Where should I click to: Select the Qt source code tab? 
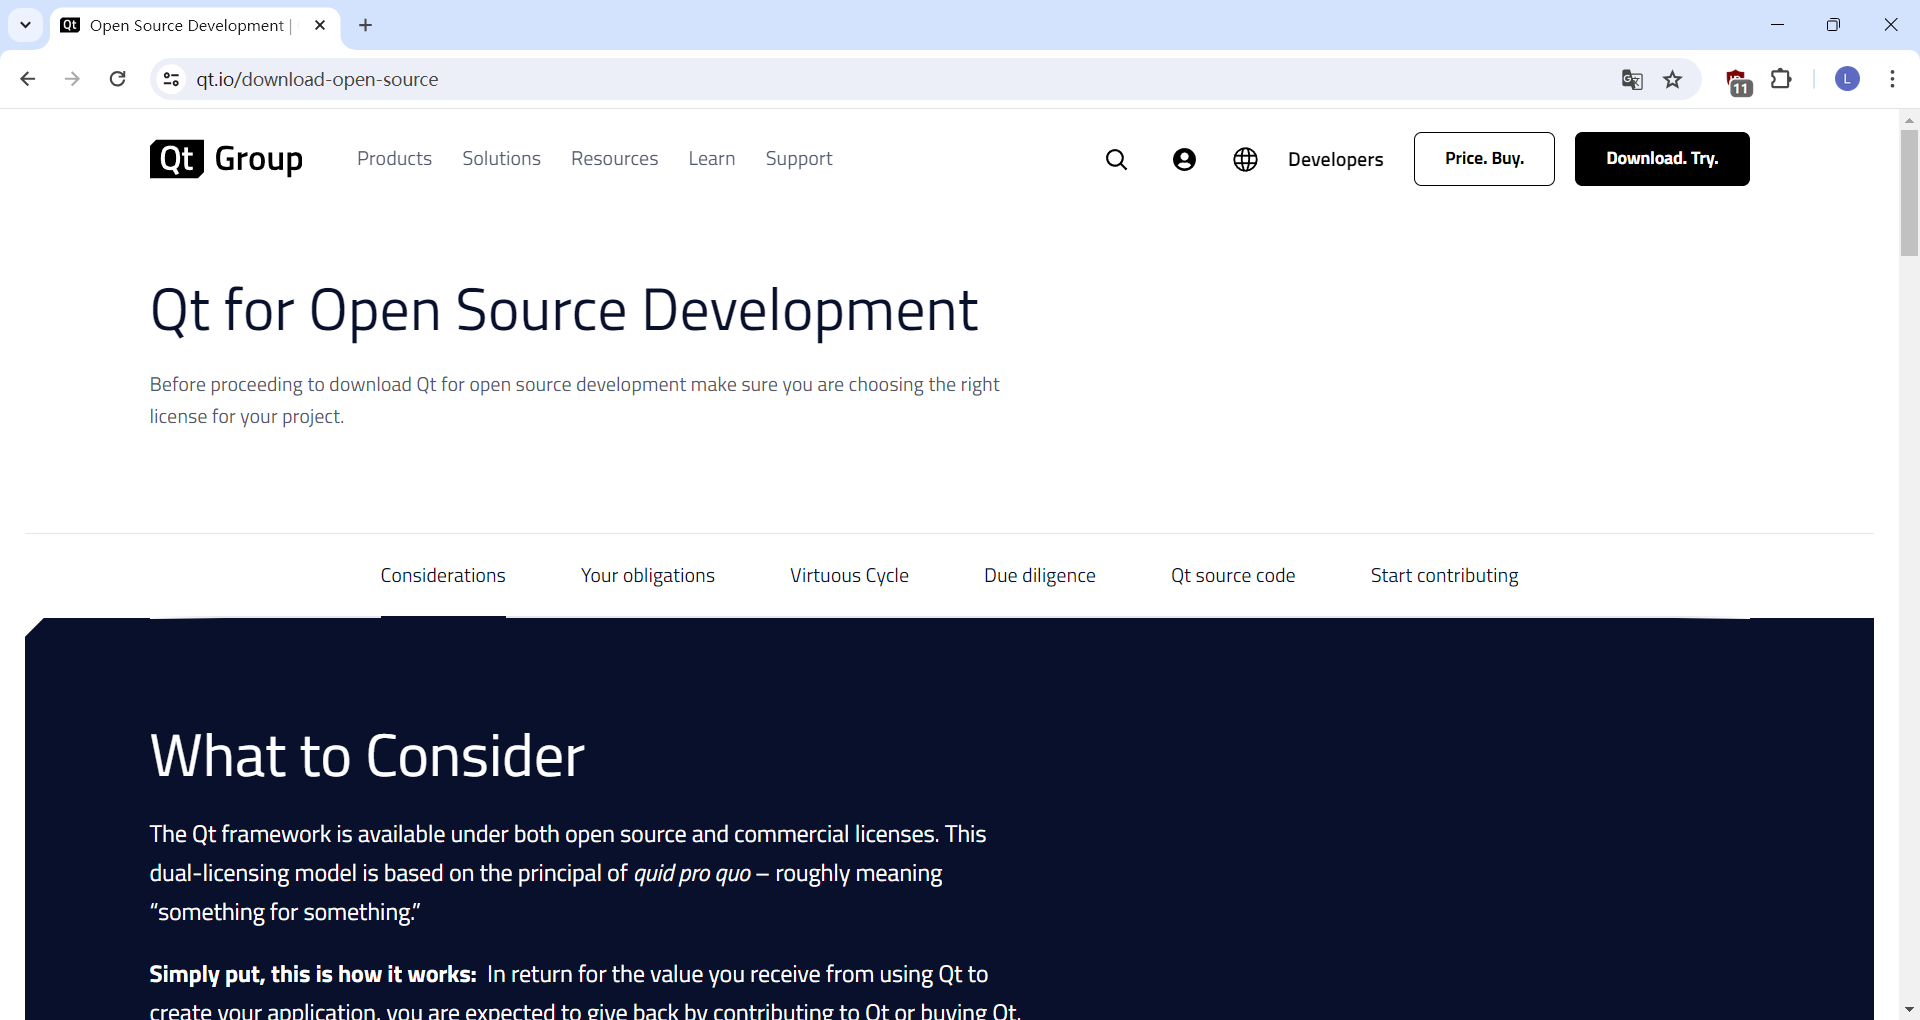click(1232, 576)
